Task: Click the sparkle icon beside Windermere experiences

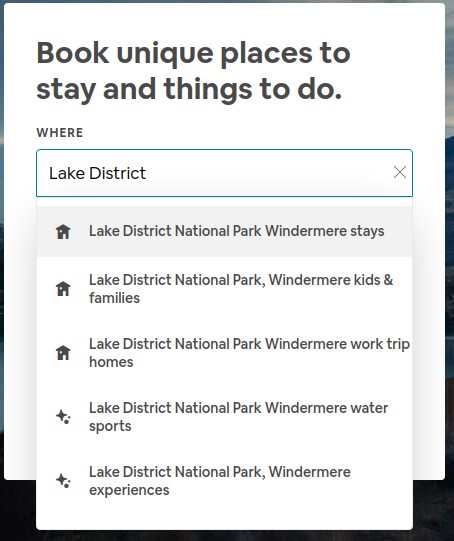Action: pos(63,480)
